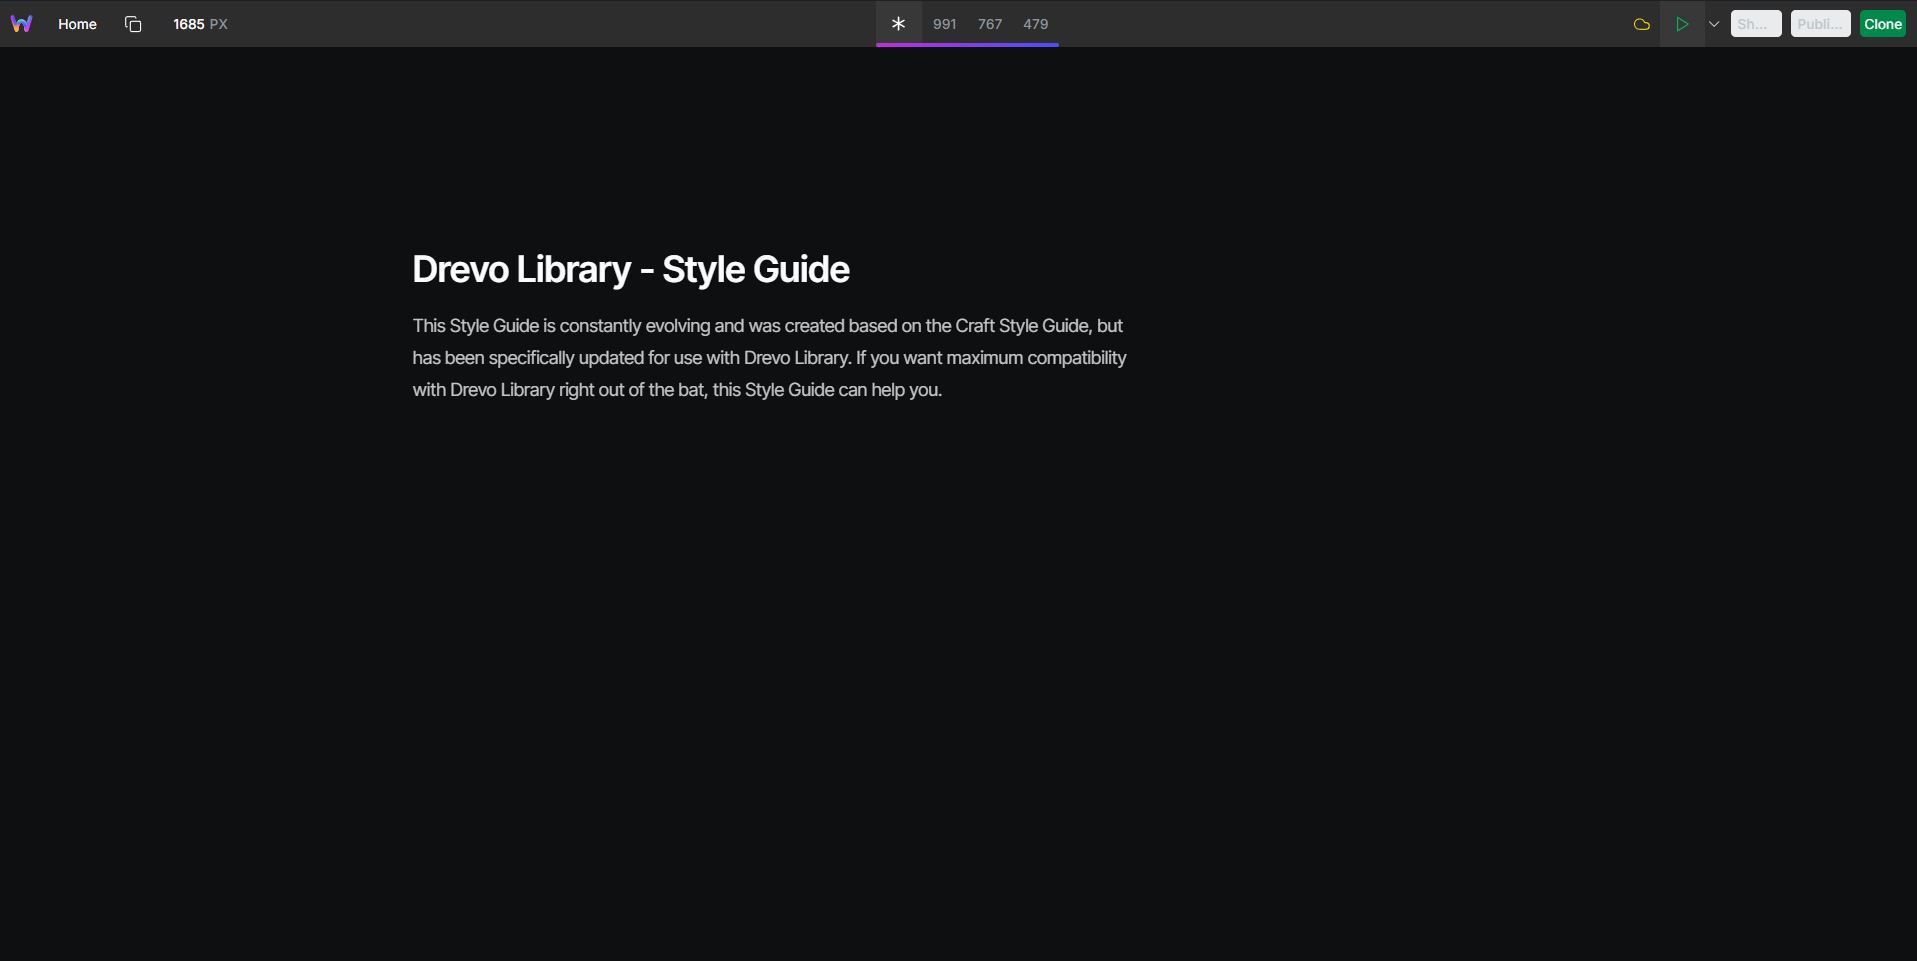
Task: Click the greyed-out Publish button
Action: point(1819,24)
